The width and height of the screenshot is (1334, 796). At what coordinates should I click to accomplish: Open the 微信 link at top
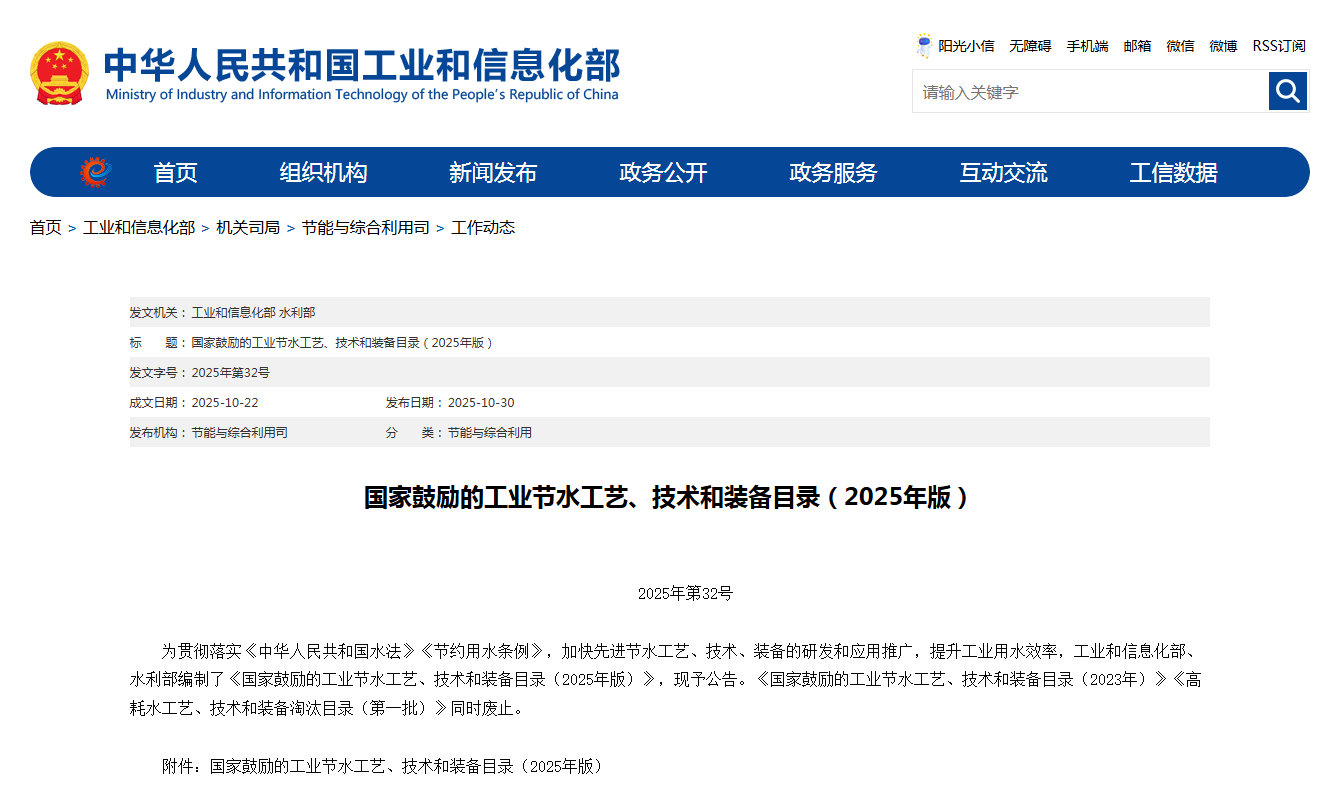1180,46
